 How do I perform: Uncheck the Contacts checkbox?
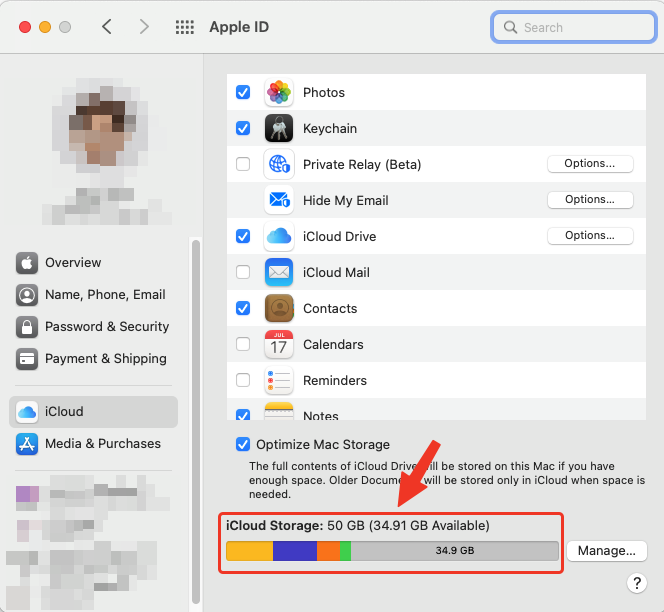[x=243, y=308]
